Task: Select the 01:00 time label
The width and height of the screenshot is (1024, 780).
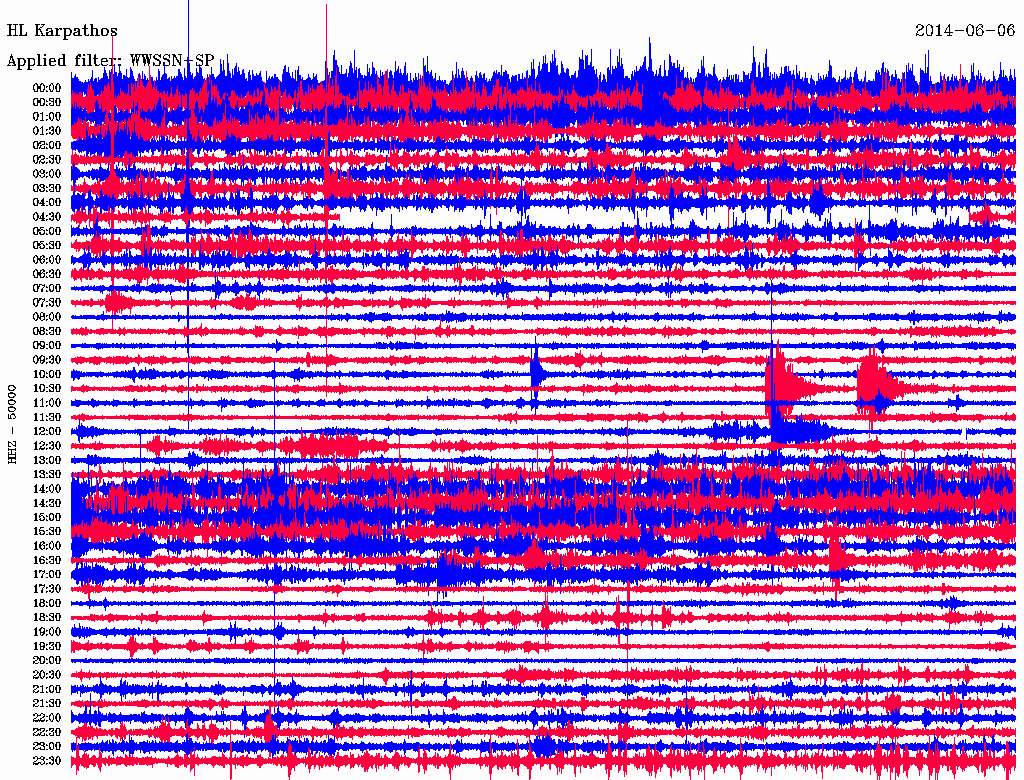Action: pos(47,116)
